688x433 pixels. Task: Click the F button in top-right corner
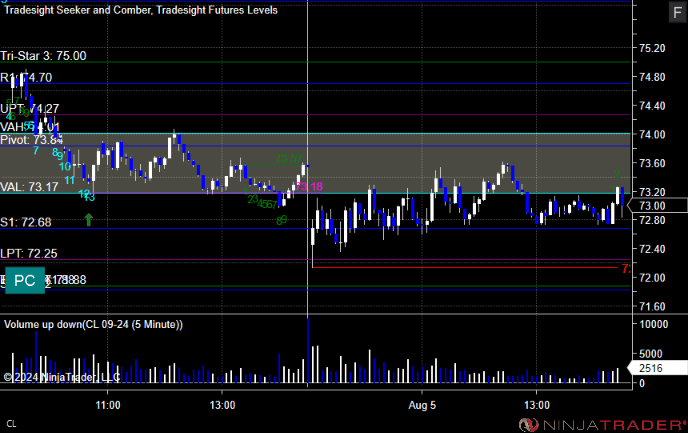[x=677, y=12]
